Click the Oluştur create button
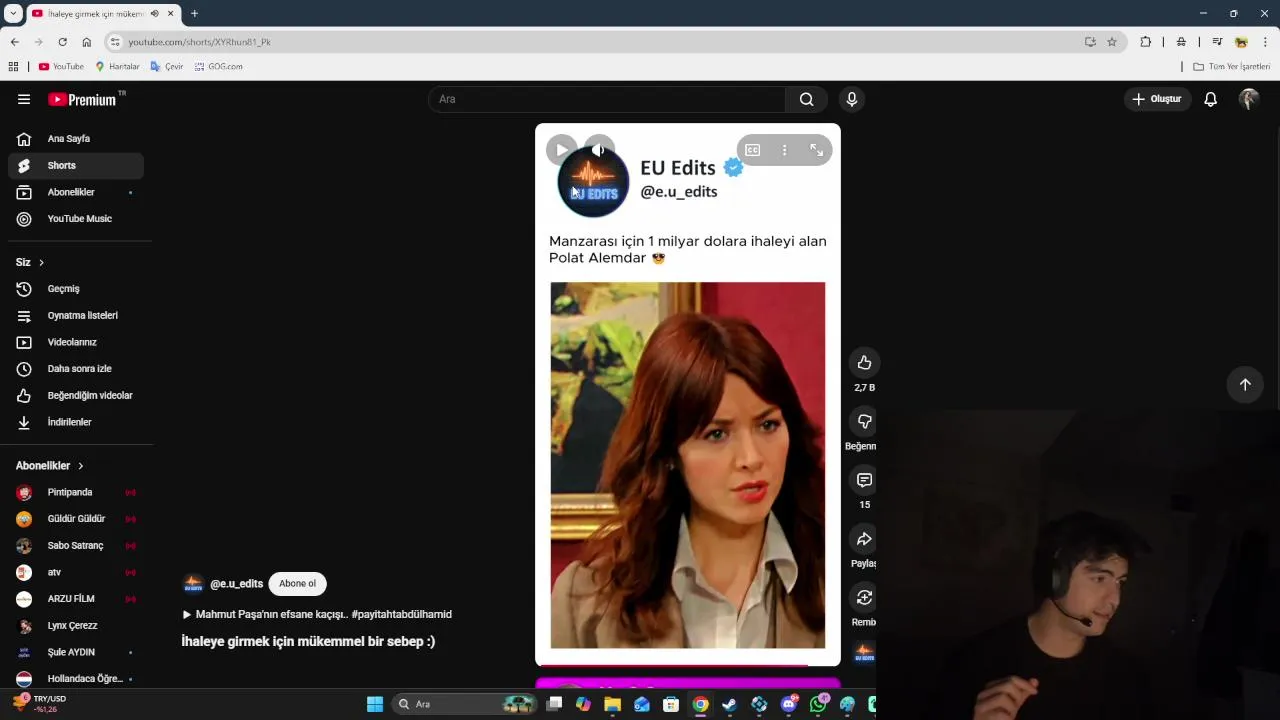Screen dimensions: 1280x720 pyautogui.click(x=1156, y=99)
